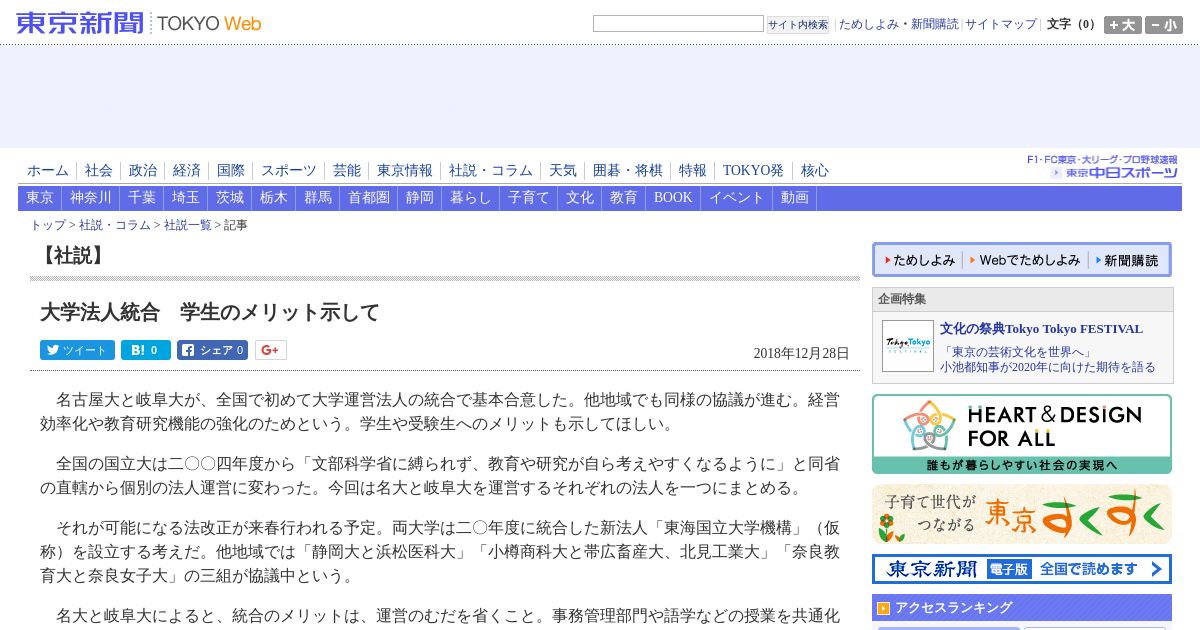Screen dimensions: 1200x630
Task: Open the 天気 section
Action: 563,170
